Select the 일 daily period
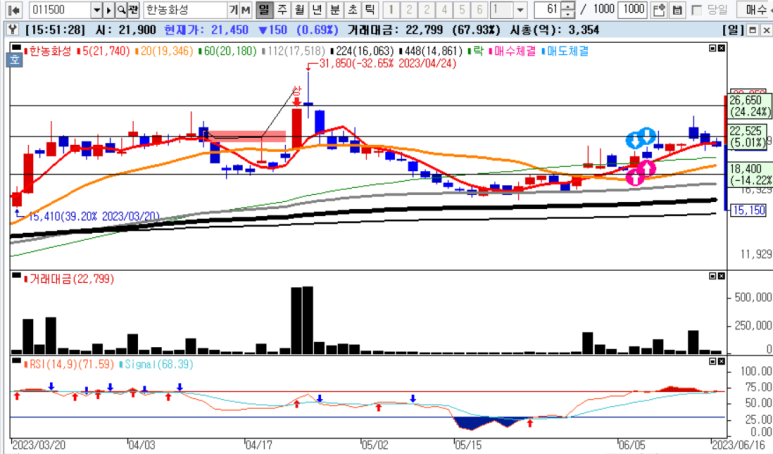 coord(265,9)
